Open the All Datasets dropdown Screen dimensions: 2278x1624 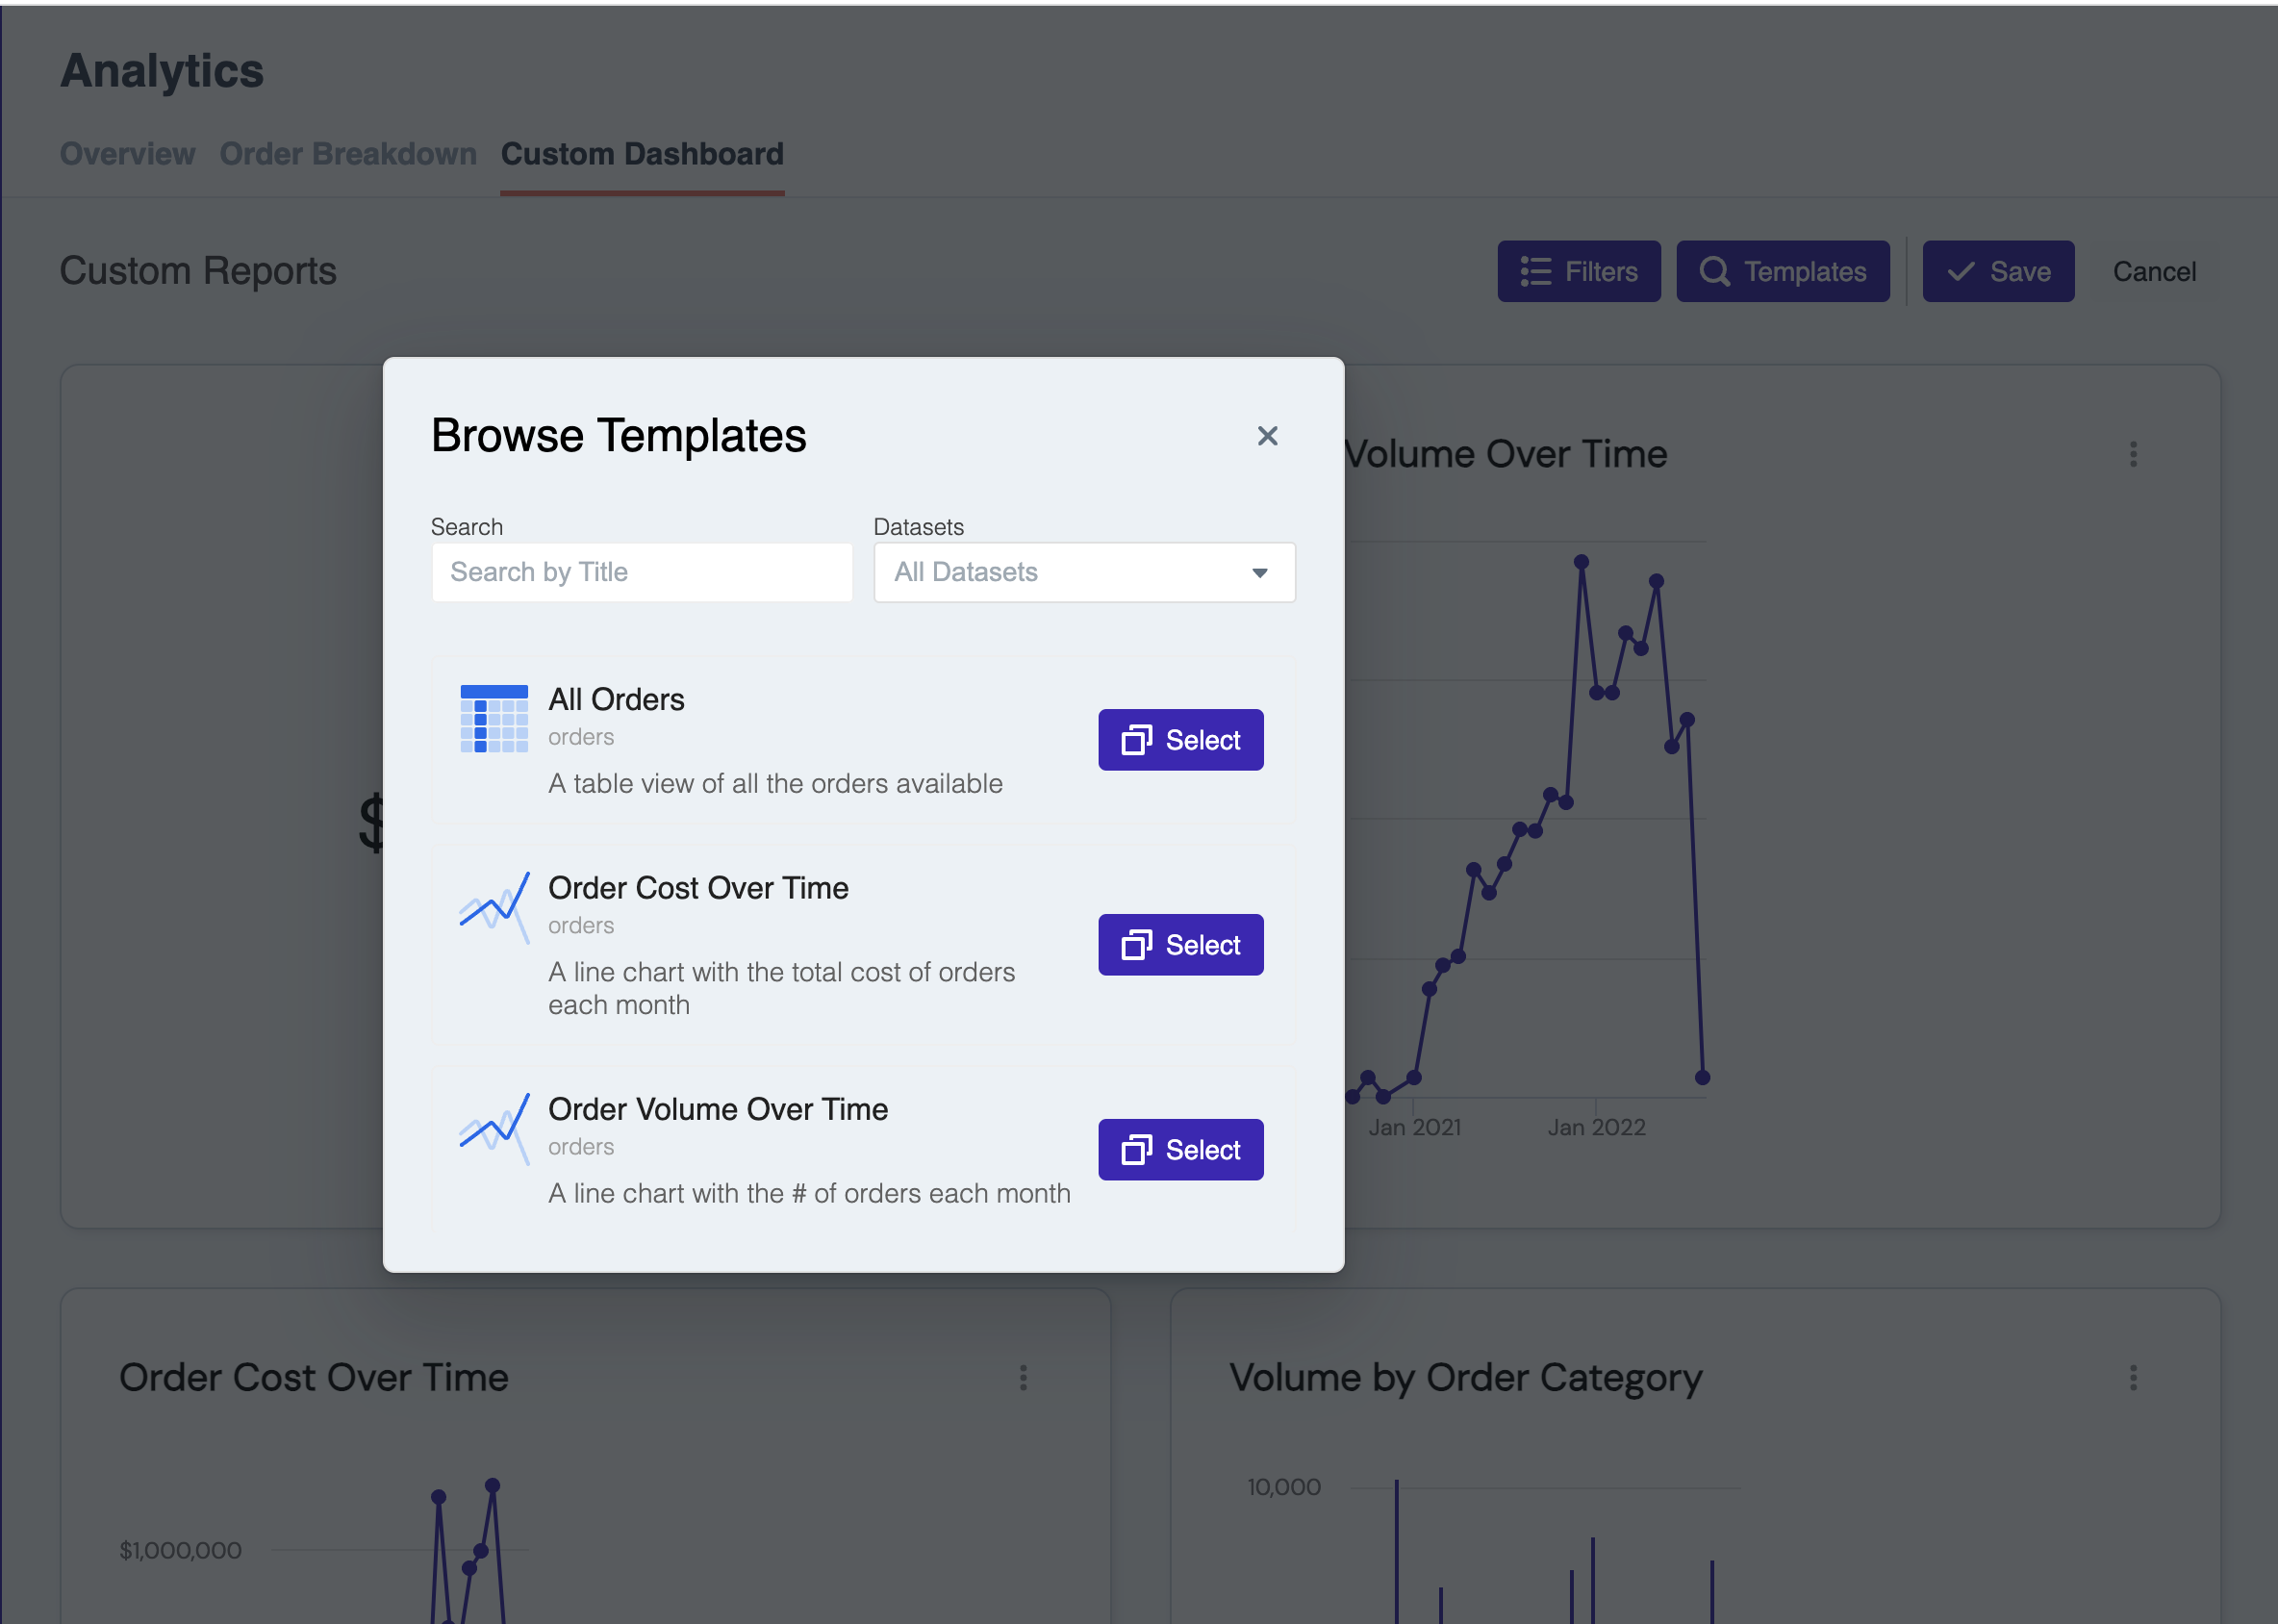point(1083,572)
